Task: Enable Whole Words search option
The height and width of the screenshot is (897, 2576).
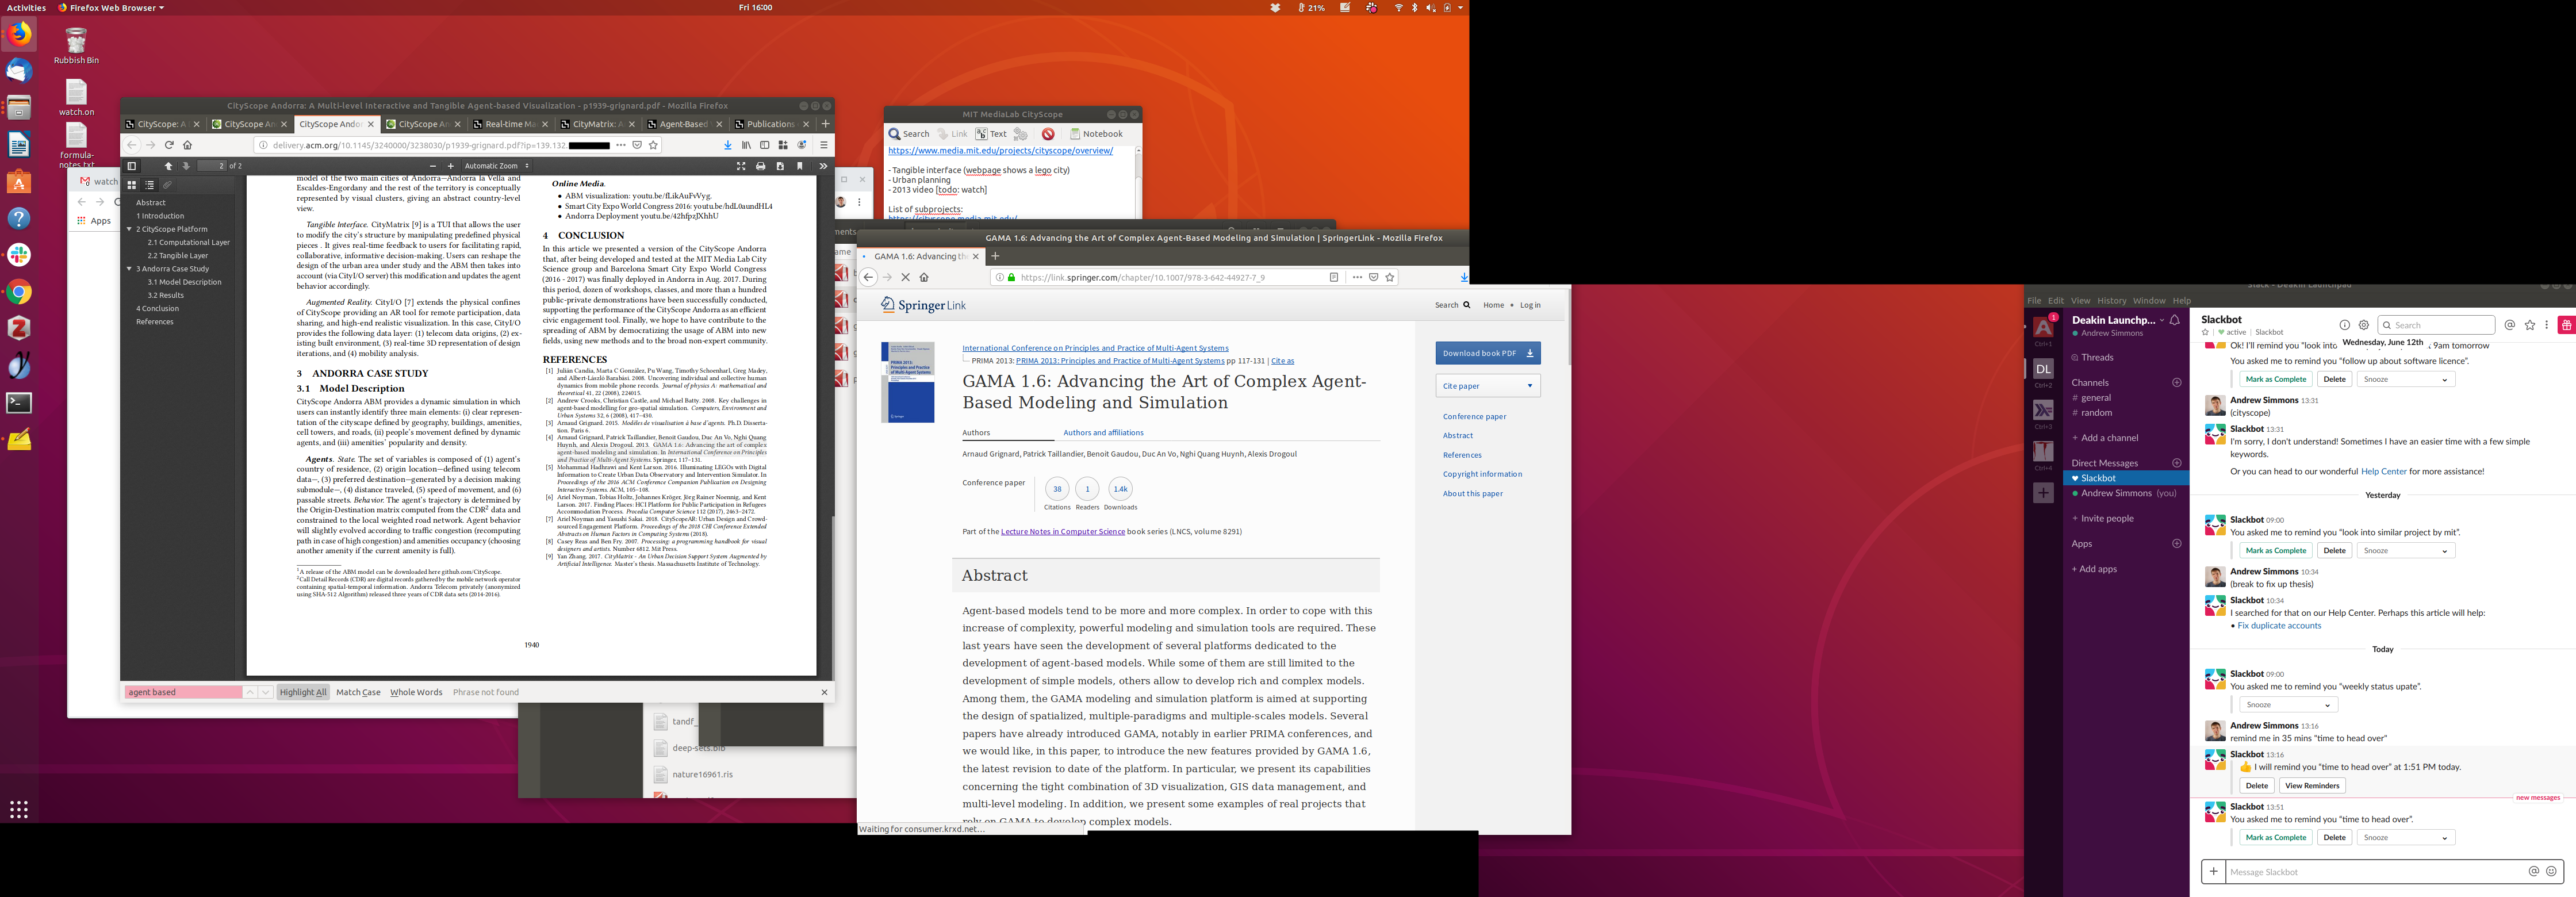Action: 416,692
